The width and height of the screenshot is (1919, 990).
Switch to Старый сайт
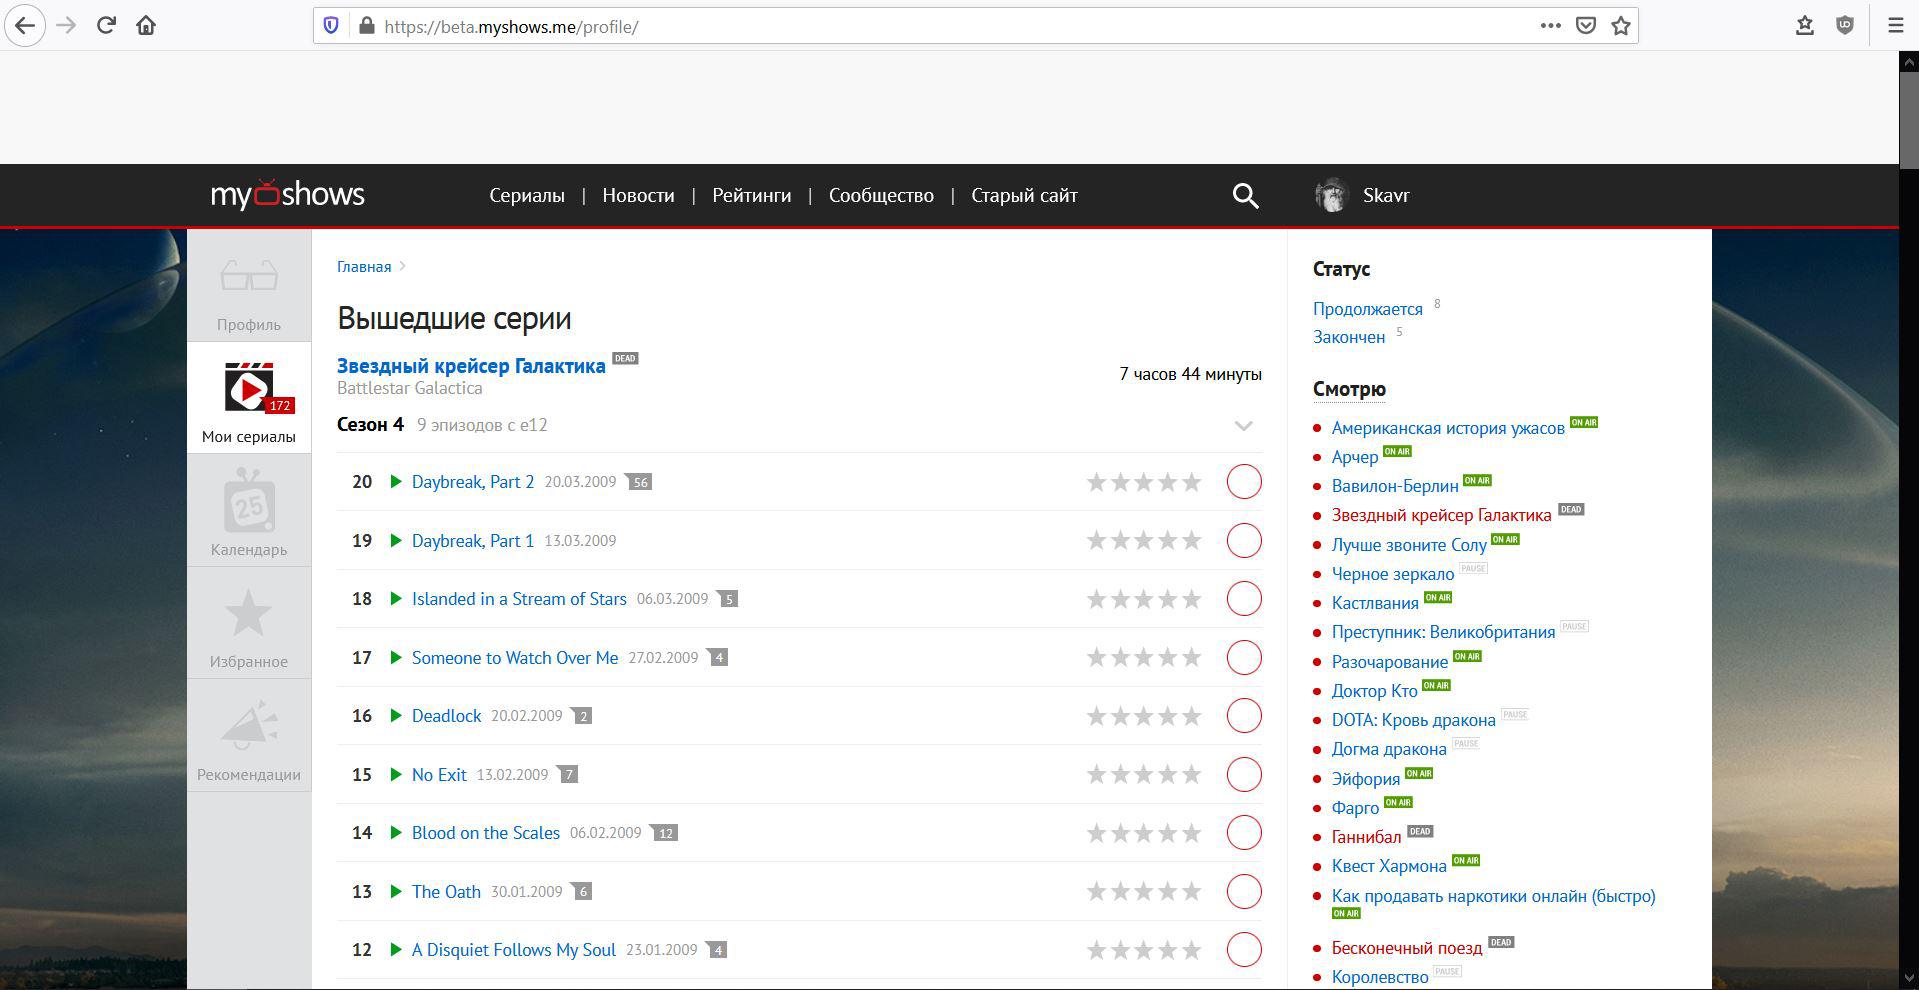[1024, 196]
